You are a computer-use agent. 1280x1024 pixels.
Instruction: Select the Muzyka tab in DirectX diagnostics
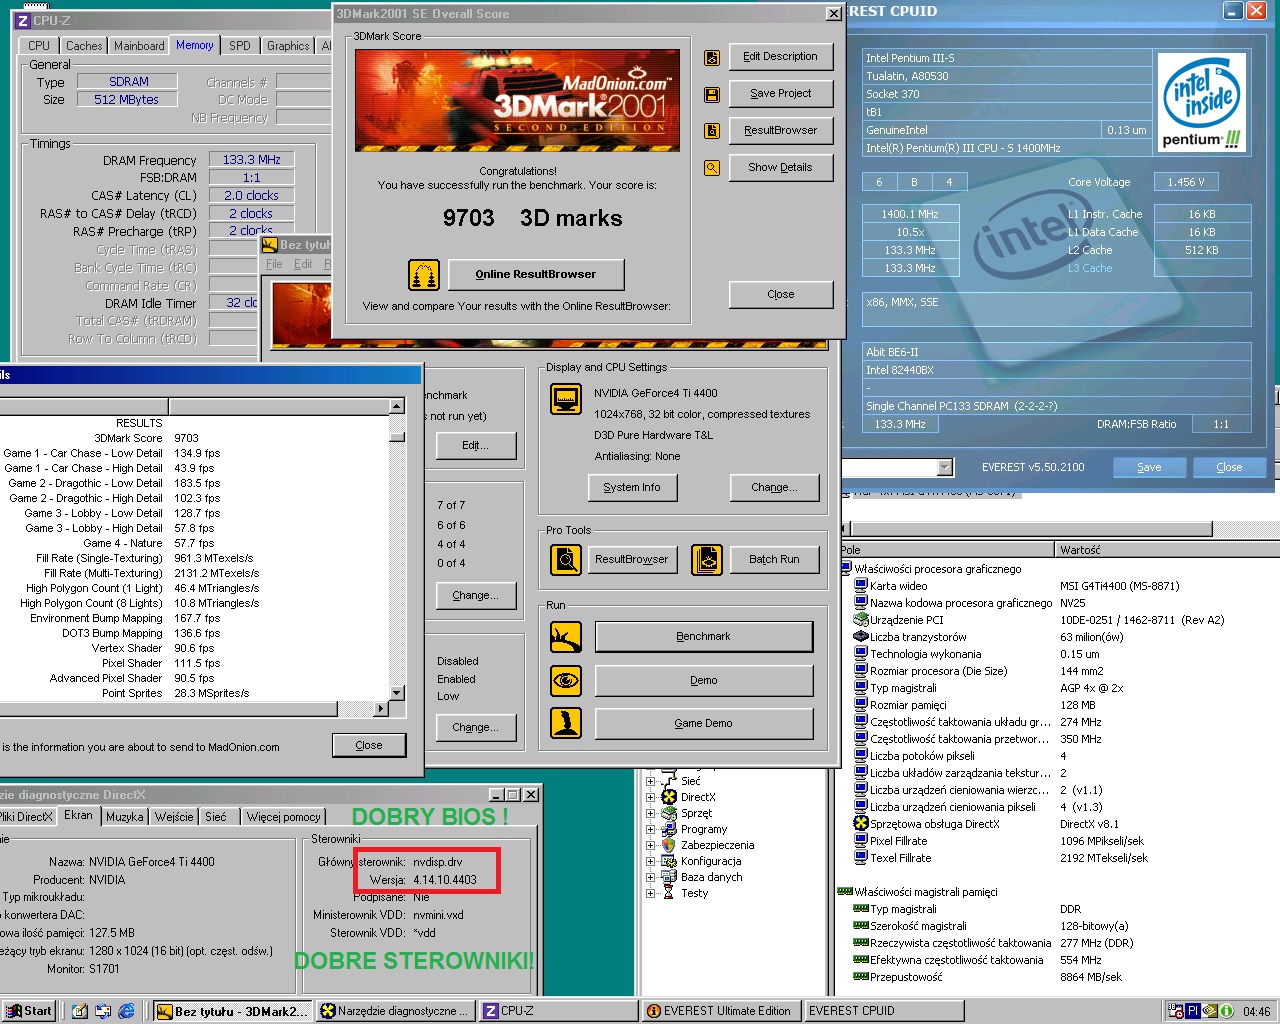coord(125,817)
